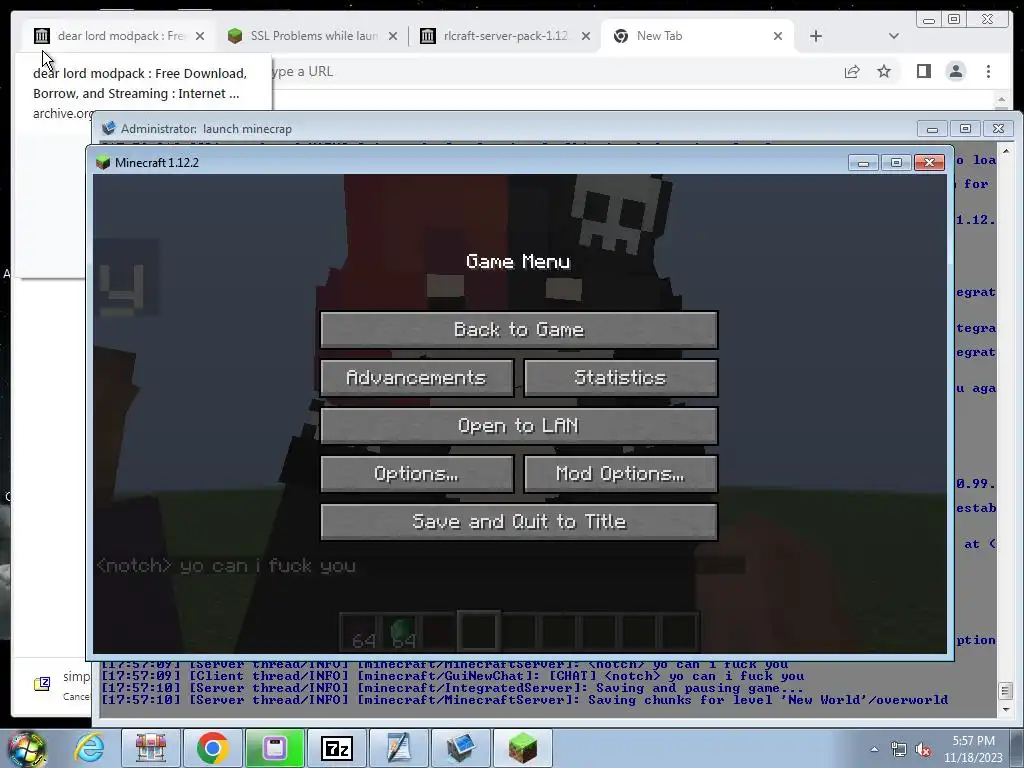This screenshot has height=768, width=1024.
Task: Open the clock showing 5:57 PM
Action: (x=973, y=749)
